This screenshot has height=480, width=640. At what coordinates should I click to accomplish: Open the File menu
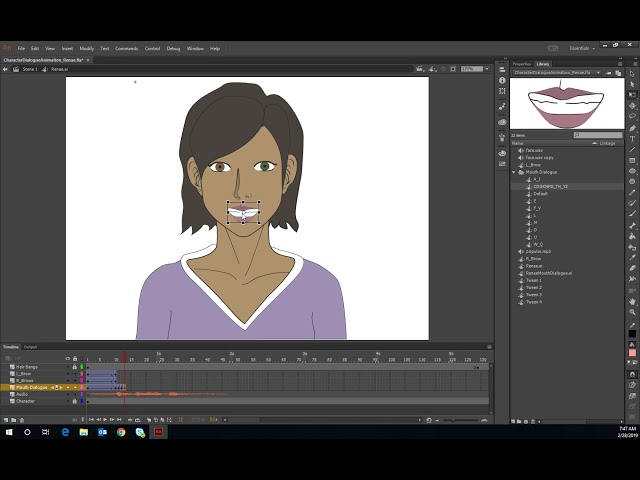point(21,48)
